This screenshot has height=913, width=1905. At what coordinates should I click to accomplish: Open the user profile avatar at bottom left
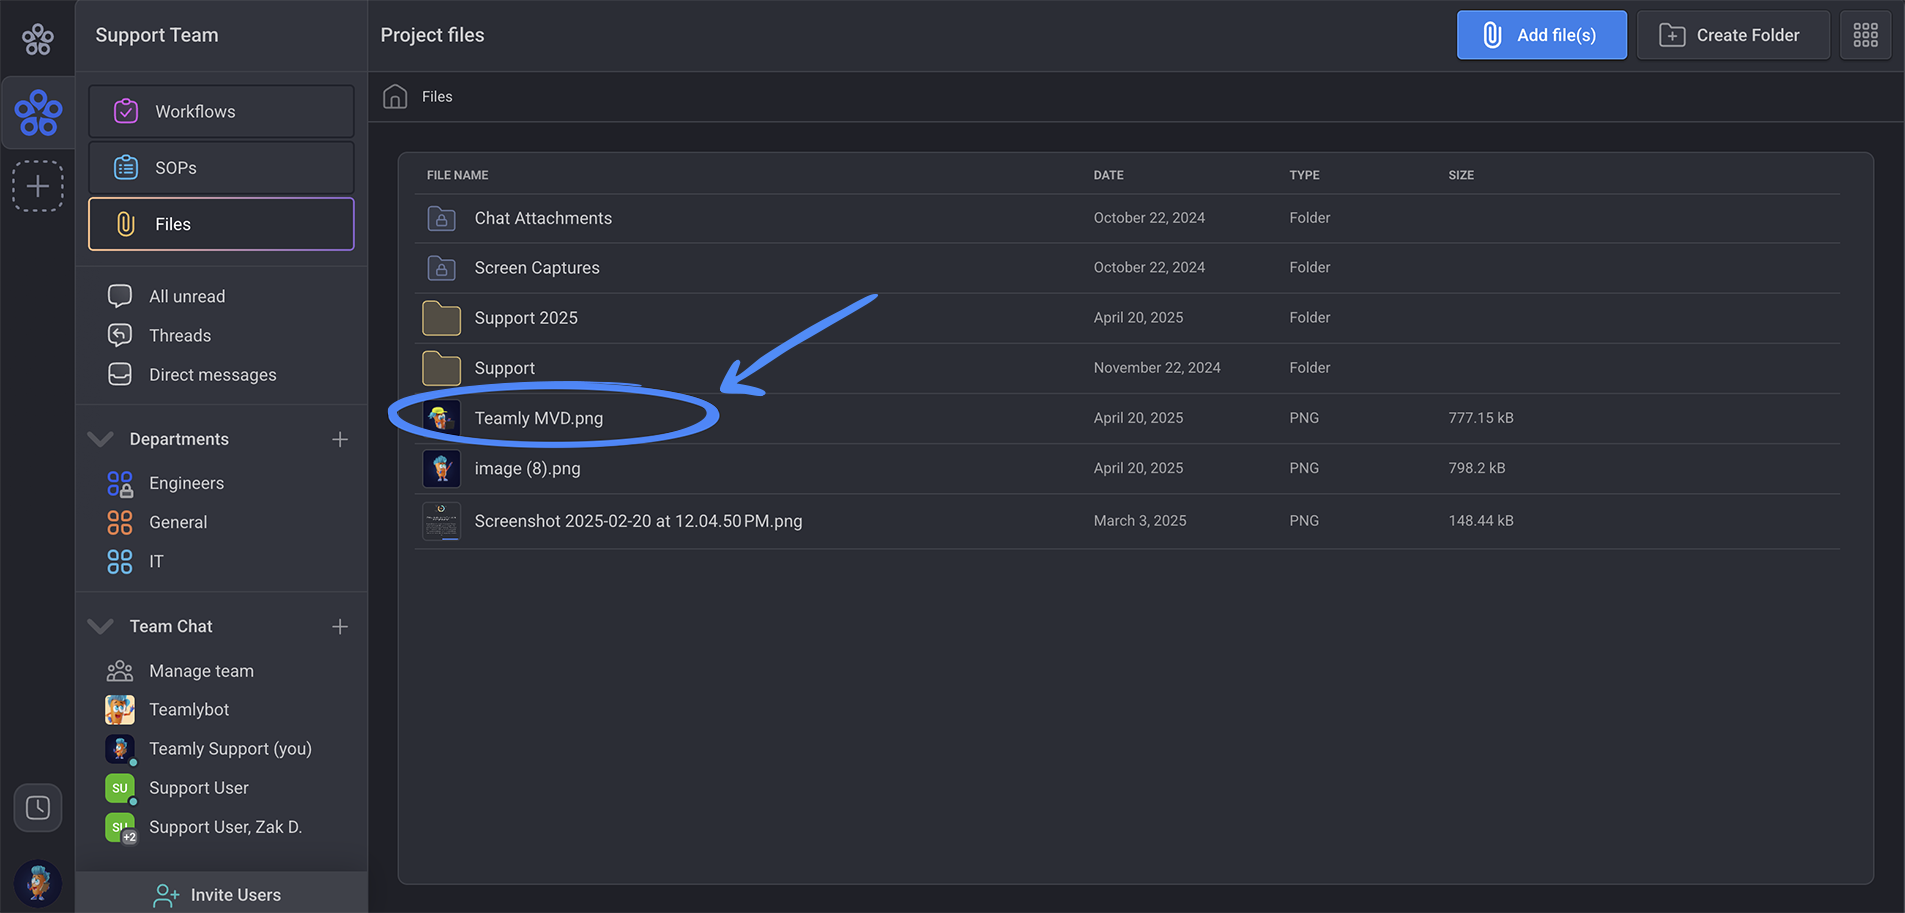pos(38,883)
